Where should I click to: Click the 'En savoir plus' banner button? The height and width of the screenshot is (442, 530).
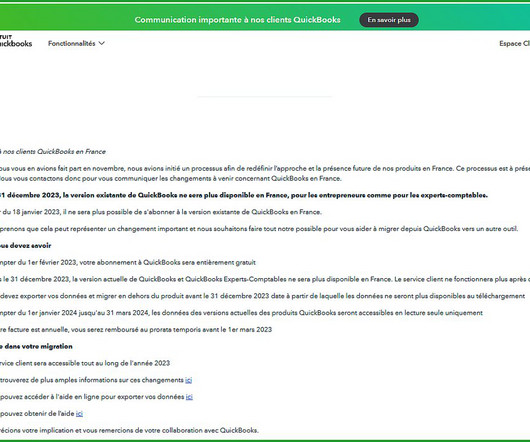coord(389,20)
